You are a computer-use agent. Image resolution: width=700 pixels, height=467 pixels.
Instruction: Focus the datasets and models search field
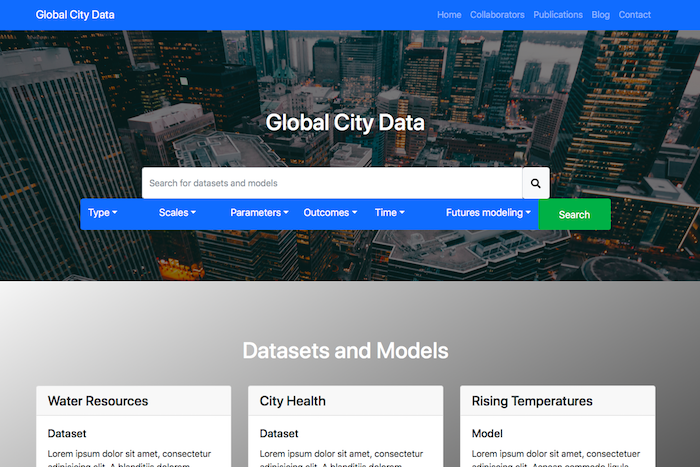(x=332, y=183)
